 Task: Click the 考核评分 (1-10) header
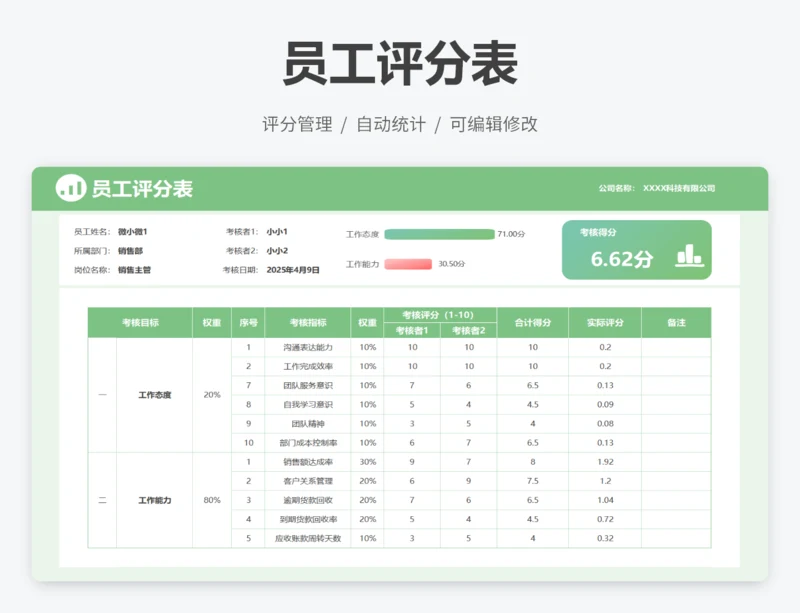click(438, 315)
